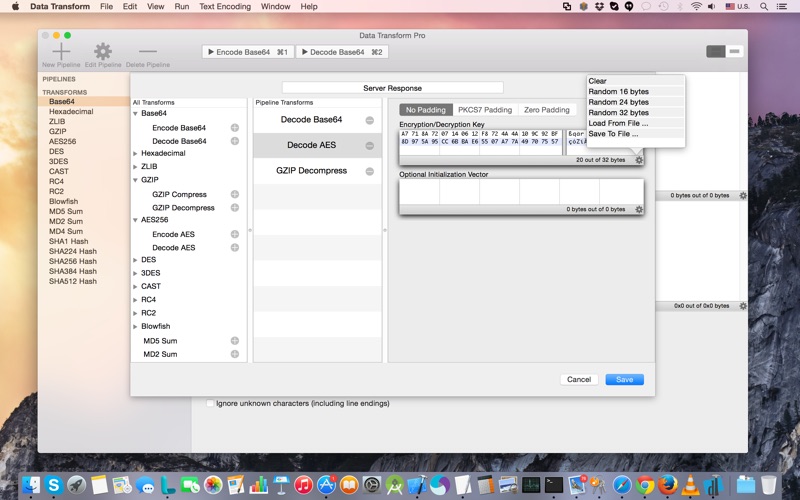Click the Encryption/Decryption Key hex field

click(480, 142)
